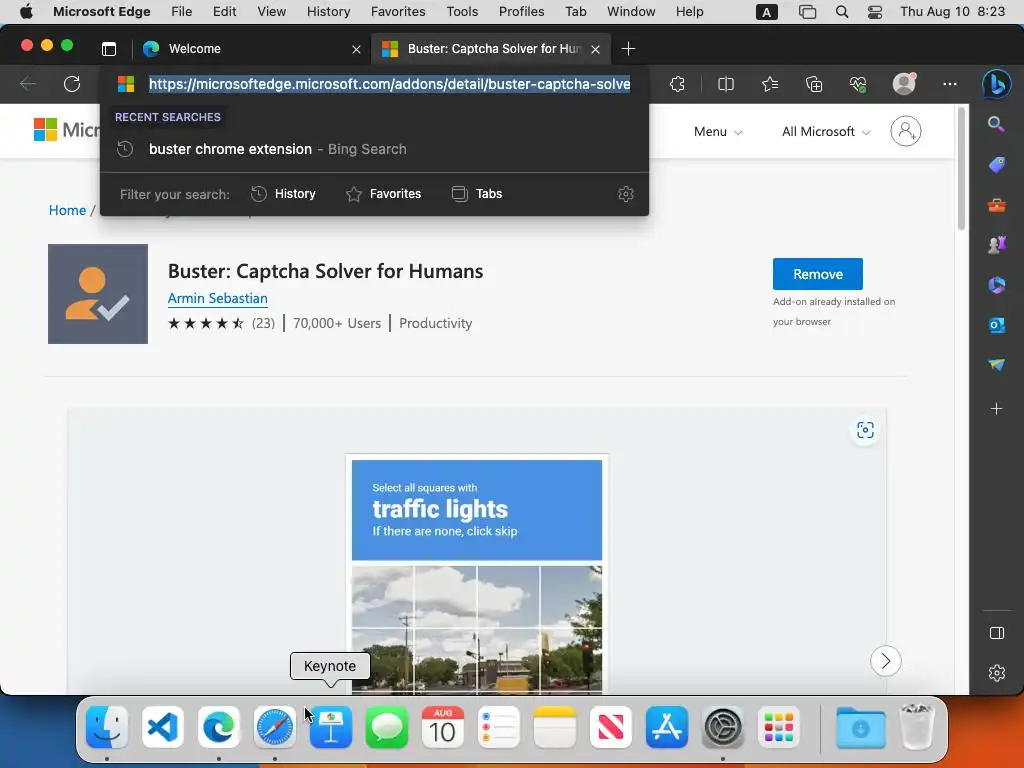
Task: Click the visual search icon on screenshot
Action: [865, 430]
